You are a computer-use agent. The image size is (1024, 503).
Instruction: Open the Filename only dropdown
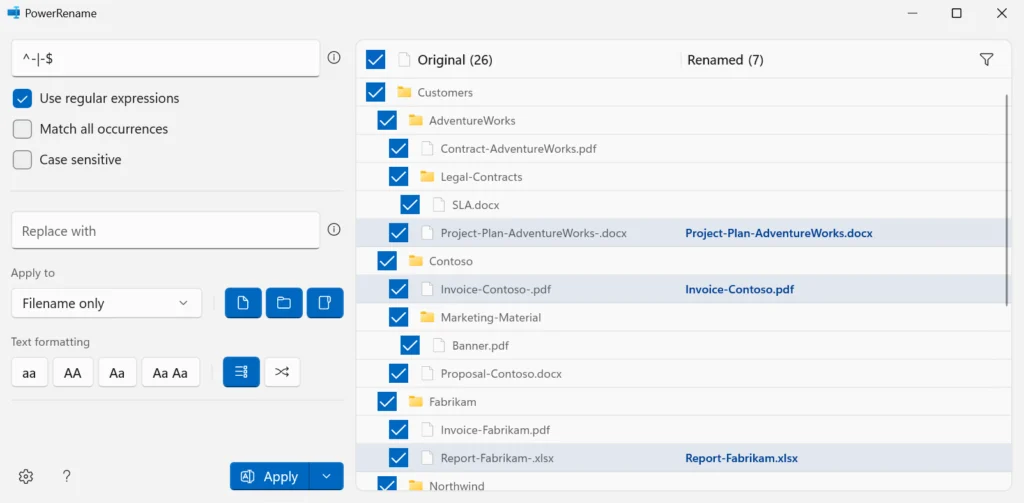click(x=106, y=303)
